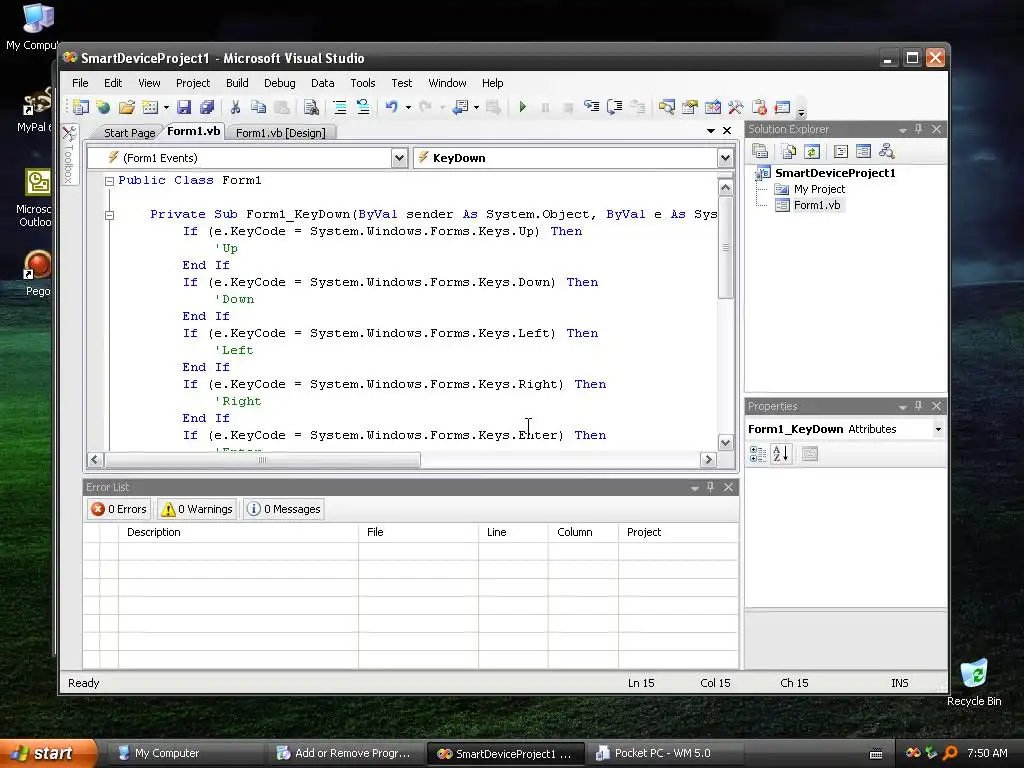Click the code editor horizontal scrollbar thumb
Viewport: 1024px width, 768px height.
point(262,460)
